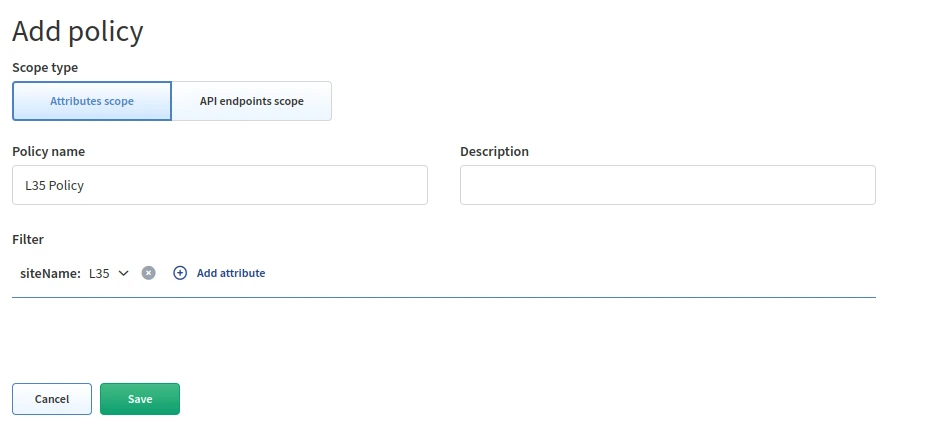The height and width of the screenshot is (428, 926).
Task: Focus the Policy name input field
Action: coord(220,185)
